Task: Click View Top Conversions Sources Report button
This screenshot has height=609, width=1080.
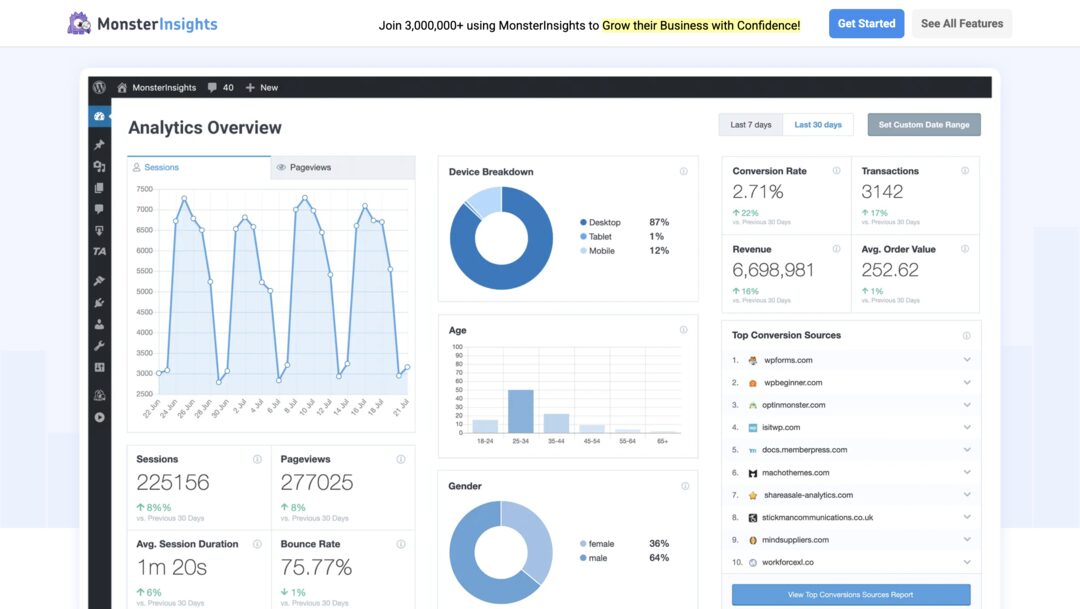Action: click(x=850, y=594)
